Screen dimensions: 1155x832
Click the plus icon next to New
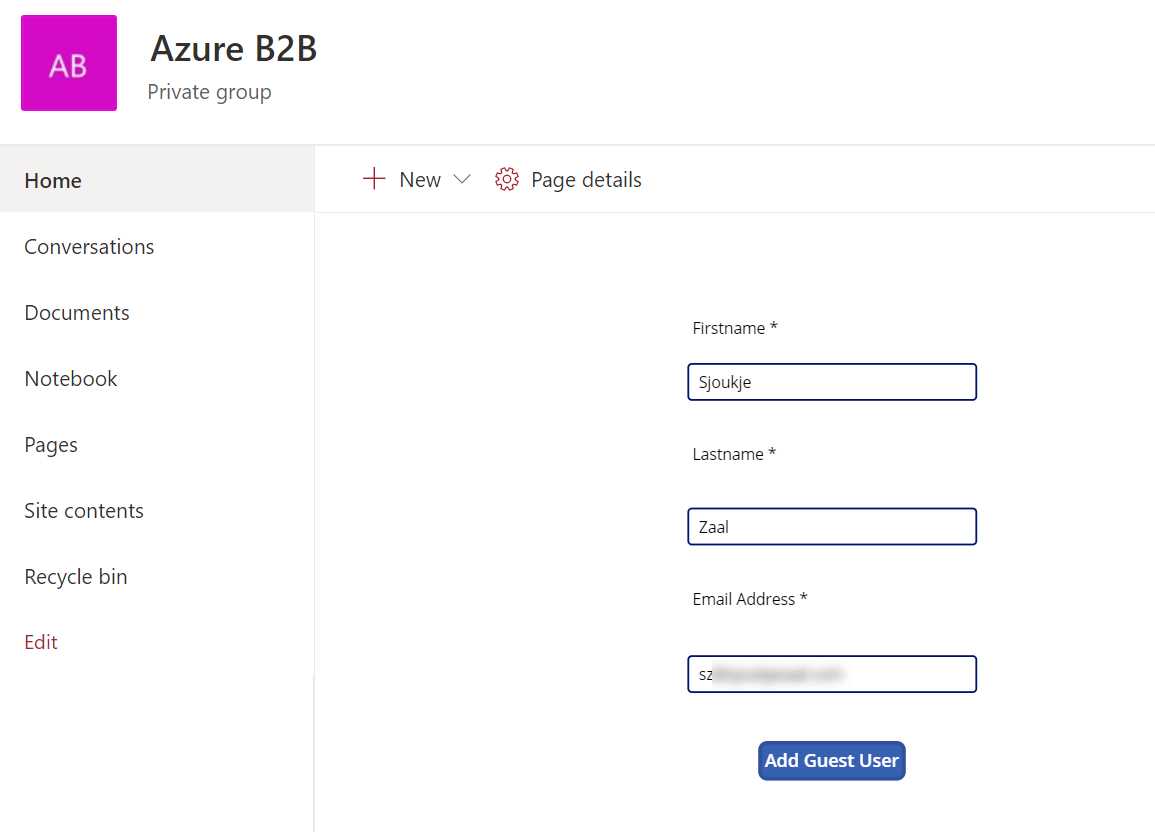[372, 179]
